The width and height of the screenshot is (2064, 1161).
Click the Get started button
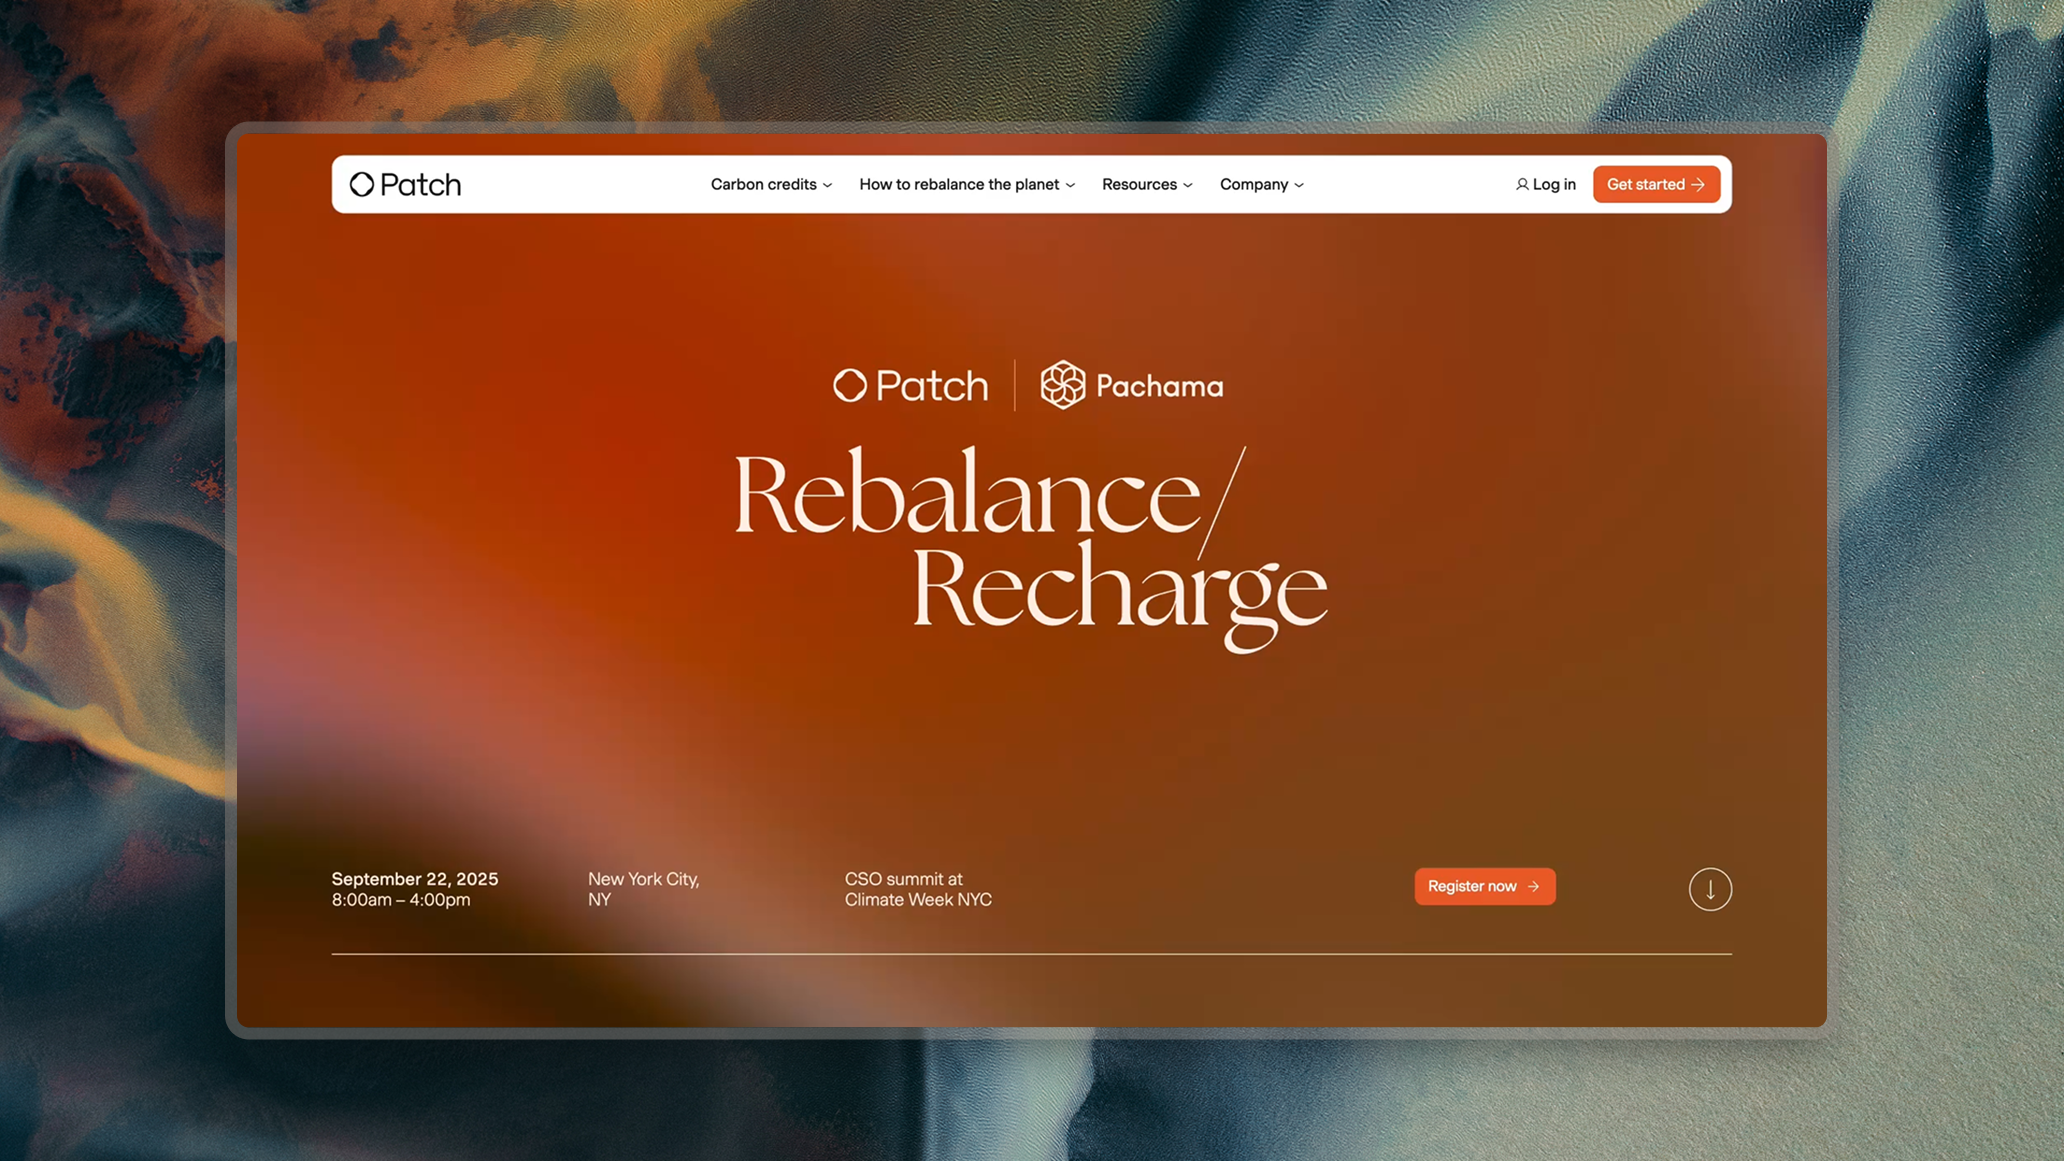click(x=1656, y=184)
